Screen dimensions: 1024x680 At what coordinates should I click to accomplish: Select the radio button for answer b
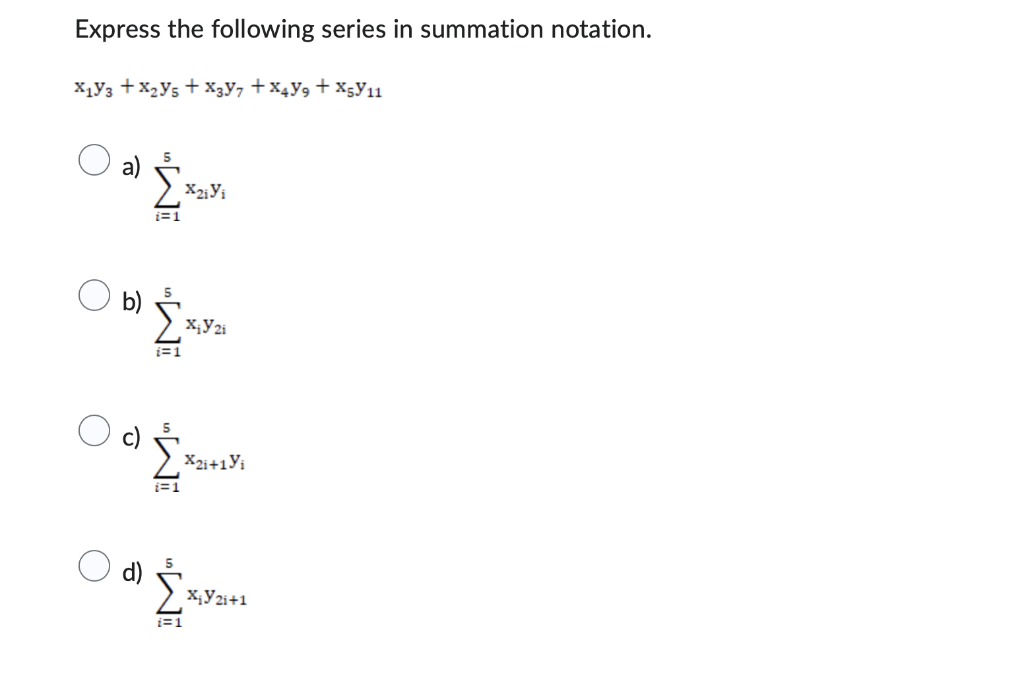[x=95, y=294]
